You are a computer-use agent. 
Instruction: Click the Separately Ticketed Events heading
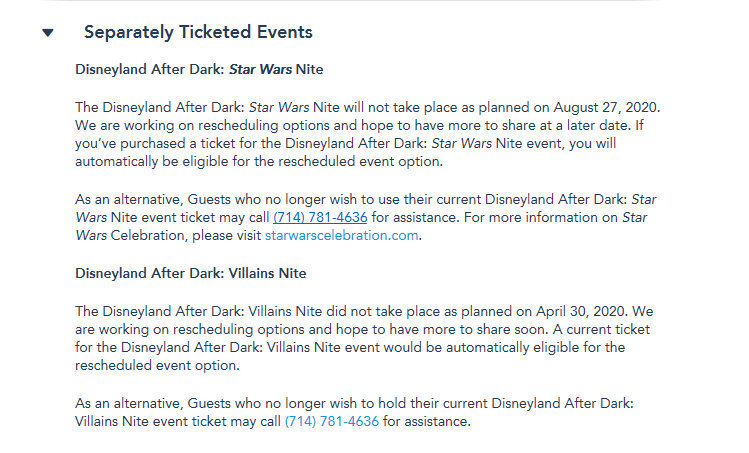[198, 32]
